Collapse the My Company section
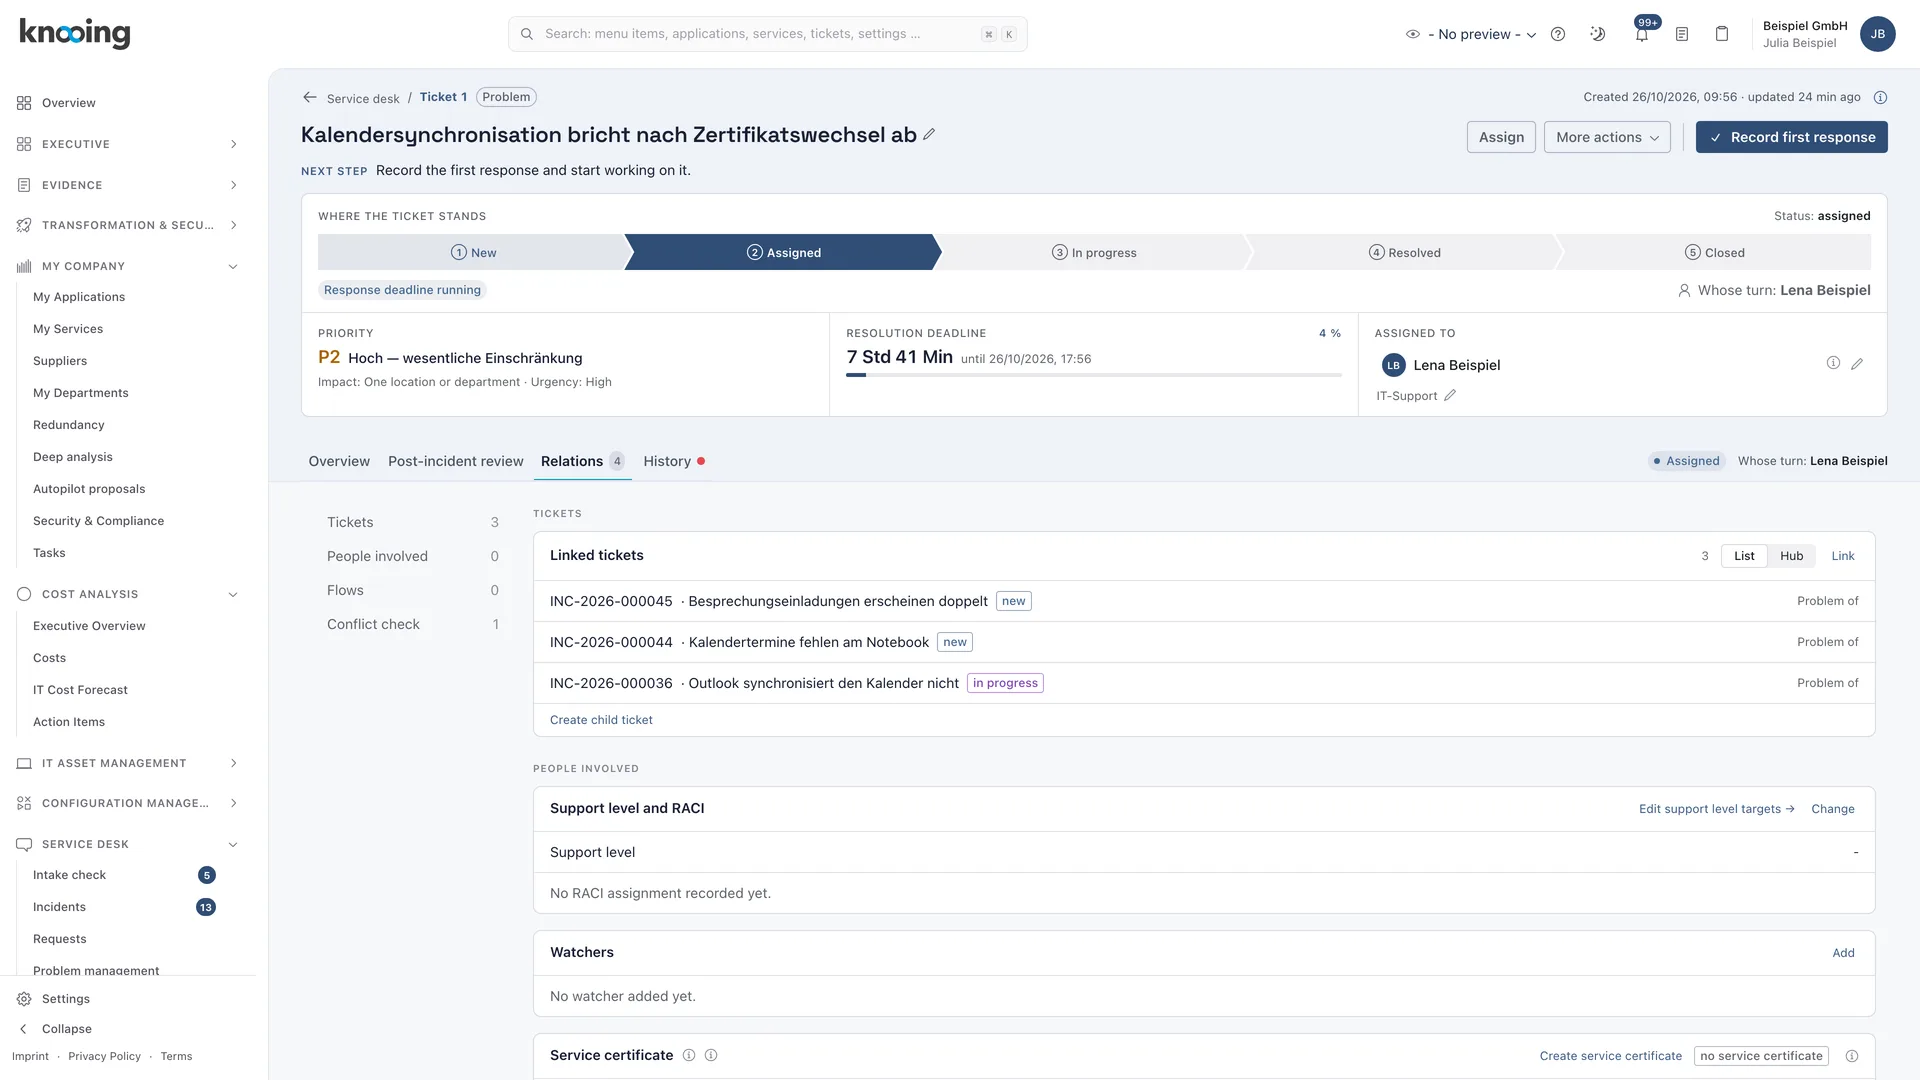The width and height of the screenshot is (1920, 1080). [x=128, y=266]
